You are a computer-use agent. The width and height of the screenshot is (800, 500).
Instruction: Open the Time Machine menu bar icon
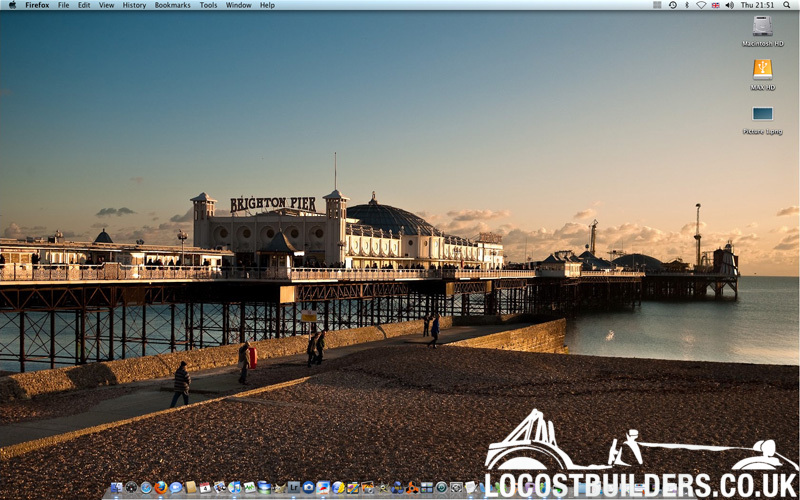pos(672,5)
